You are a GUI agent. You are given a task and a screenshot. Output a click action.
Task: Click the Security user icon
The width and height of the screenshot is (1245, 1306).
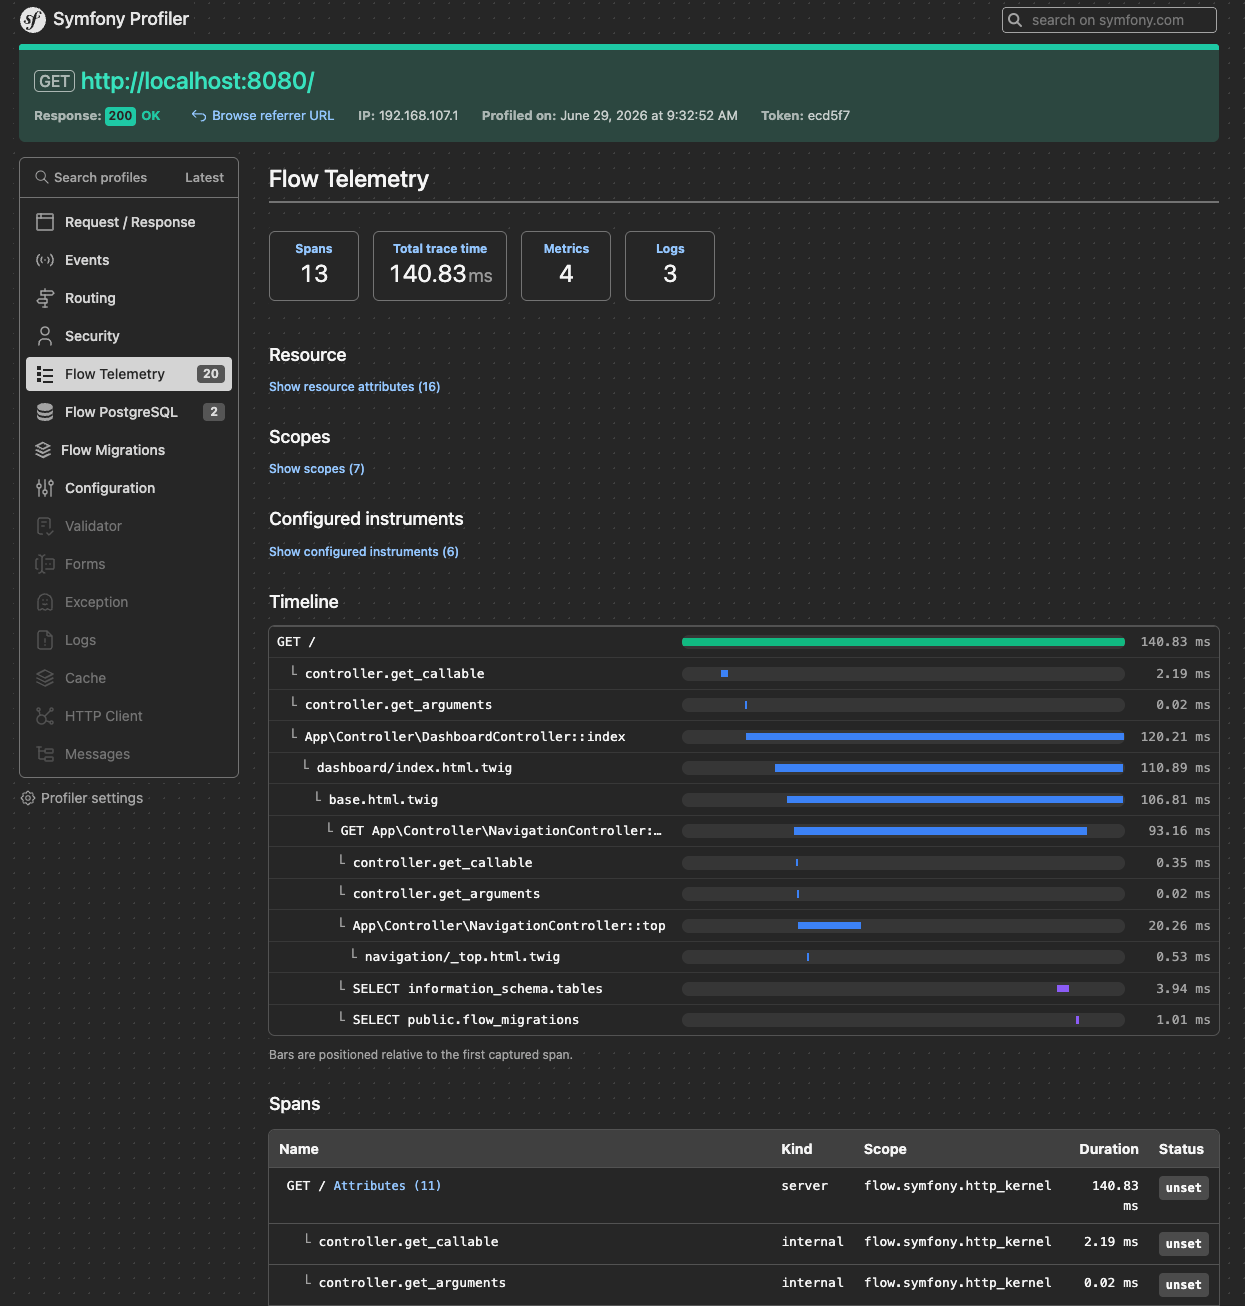pos(45,336)
